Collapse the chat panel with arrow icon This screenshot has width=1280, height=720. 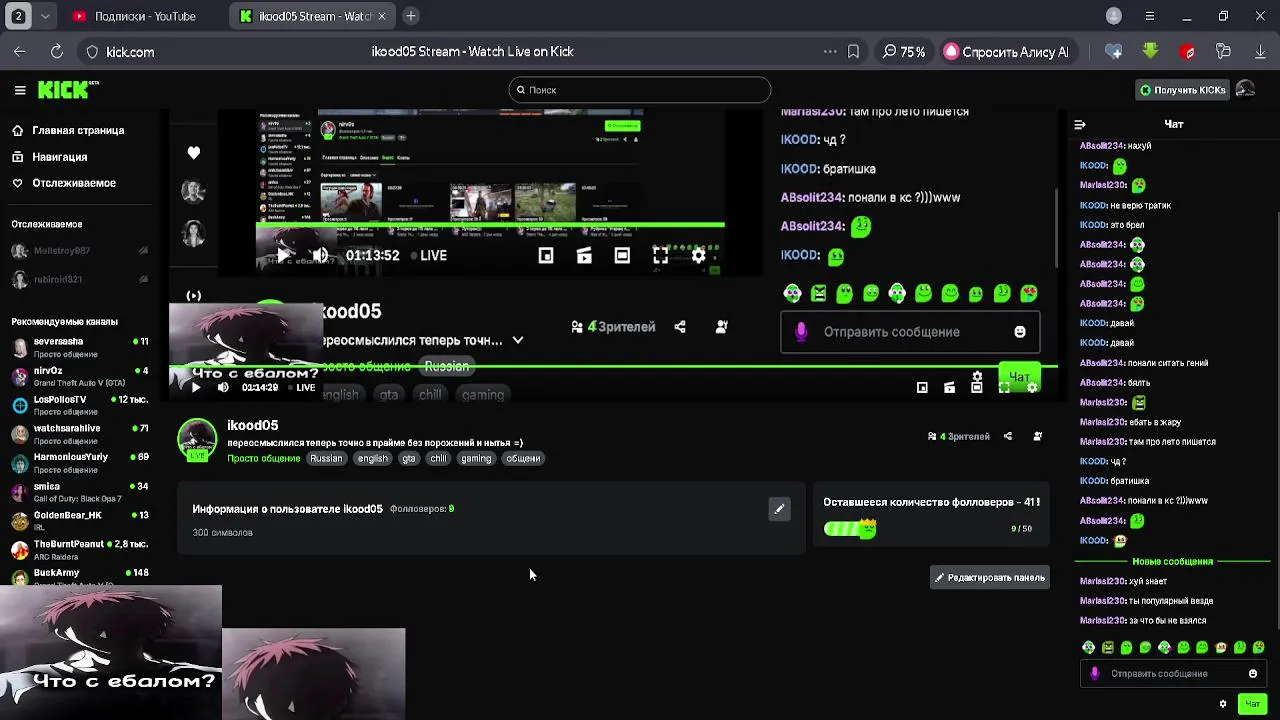[x=1080, y=125]
